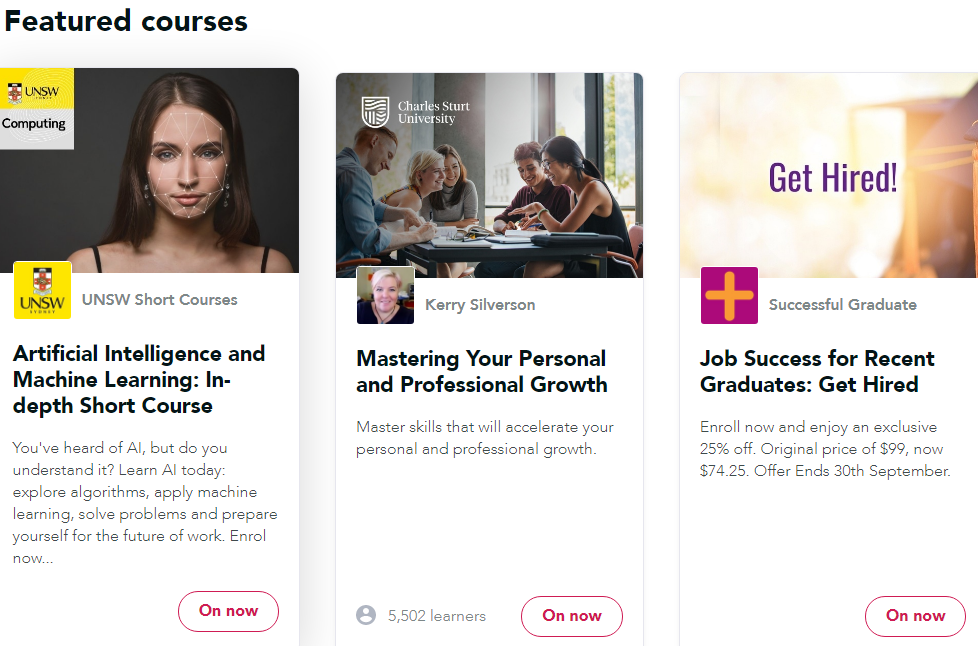Click On now for the Get Hired course
978x646 pixels.
point(914,615)
